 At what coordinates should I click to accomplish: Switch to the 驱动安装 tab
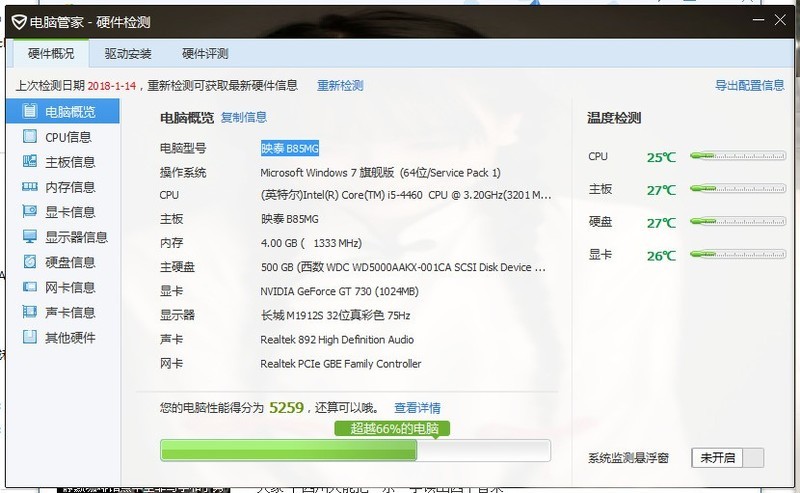[128, 53]
